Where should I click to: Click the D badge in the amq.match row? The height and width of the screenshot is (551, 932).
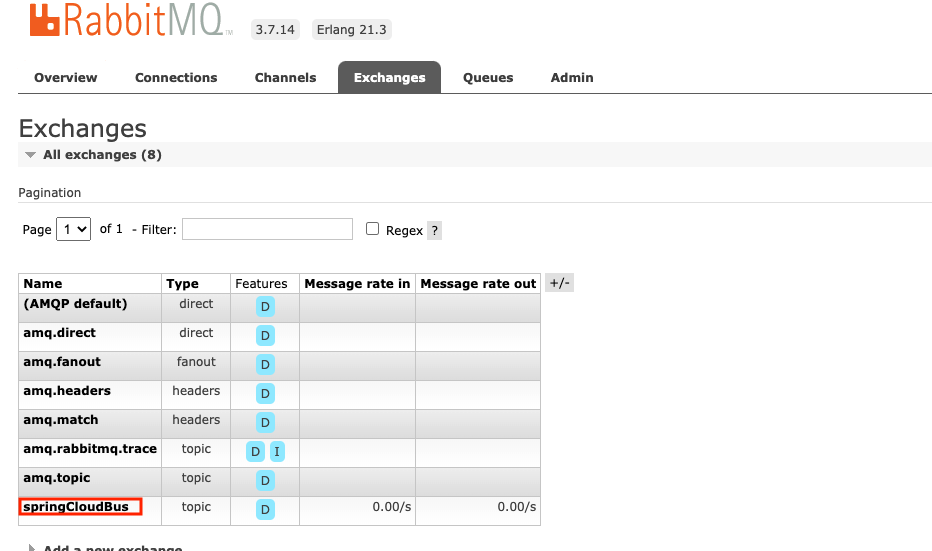coord(265,423)
